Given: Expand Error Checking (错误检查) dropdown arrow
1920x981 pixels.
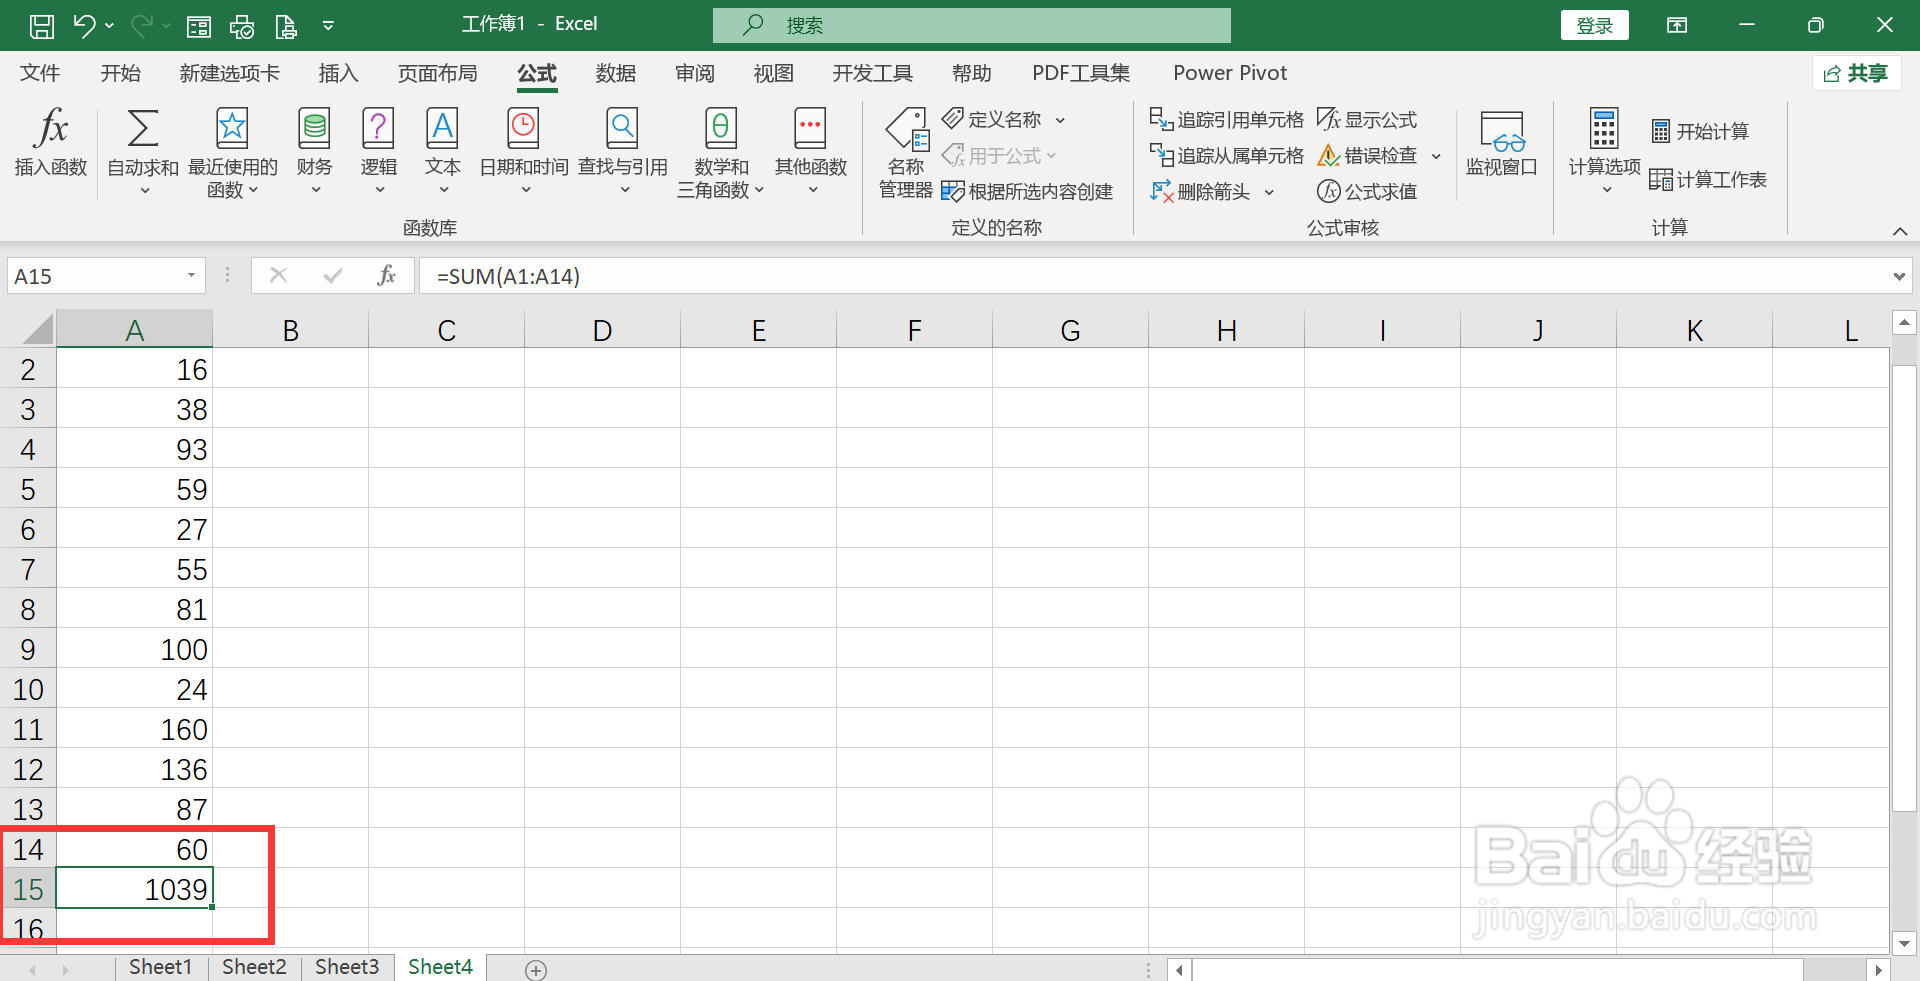Looking at the screenshot, I should (x=1436, y=156).
